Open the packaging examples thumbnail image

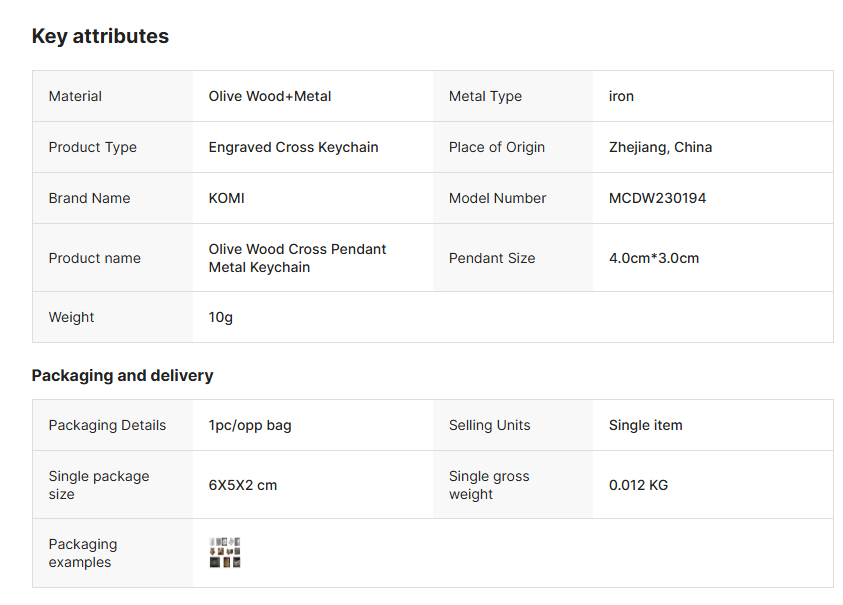click(x=225, y=553)
